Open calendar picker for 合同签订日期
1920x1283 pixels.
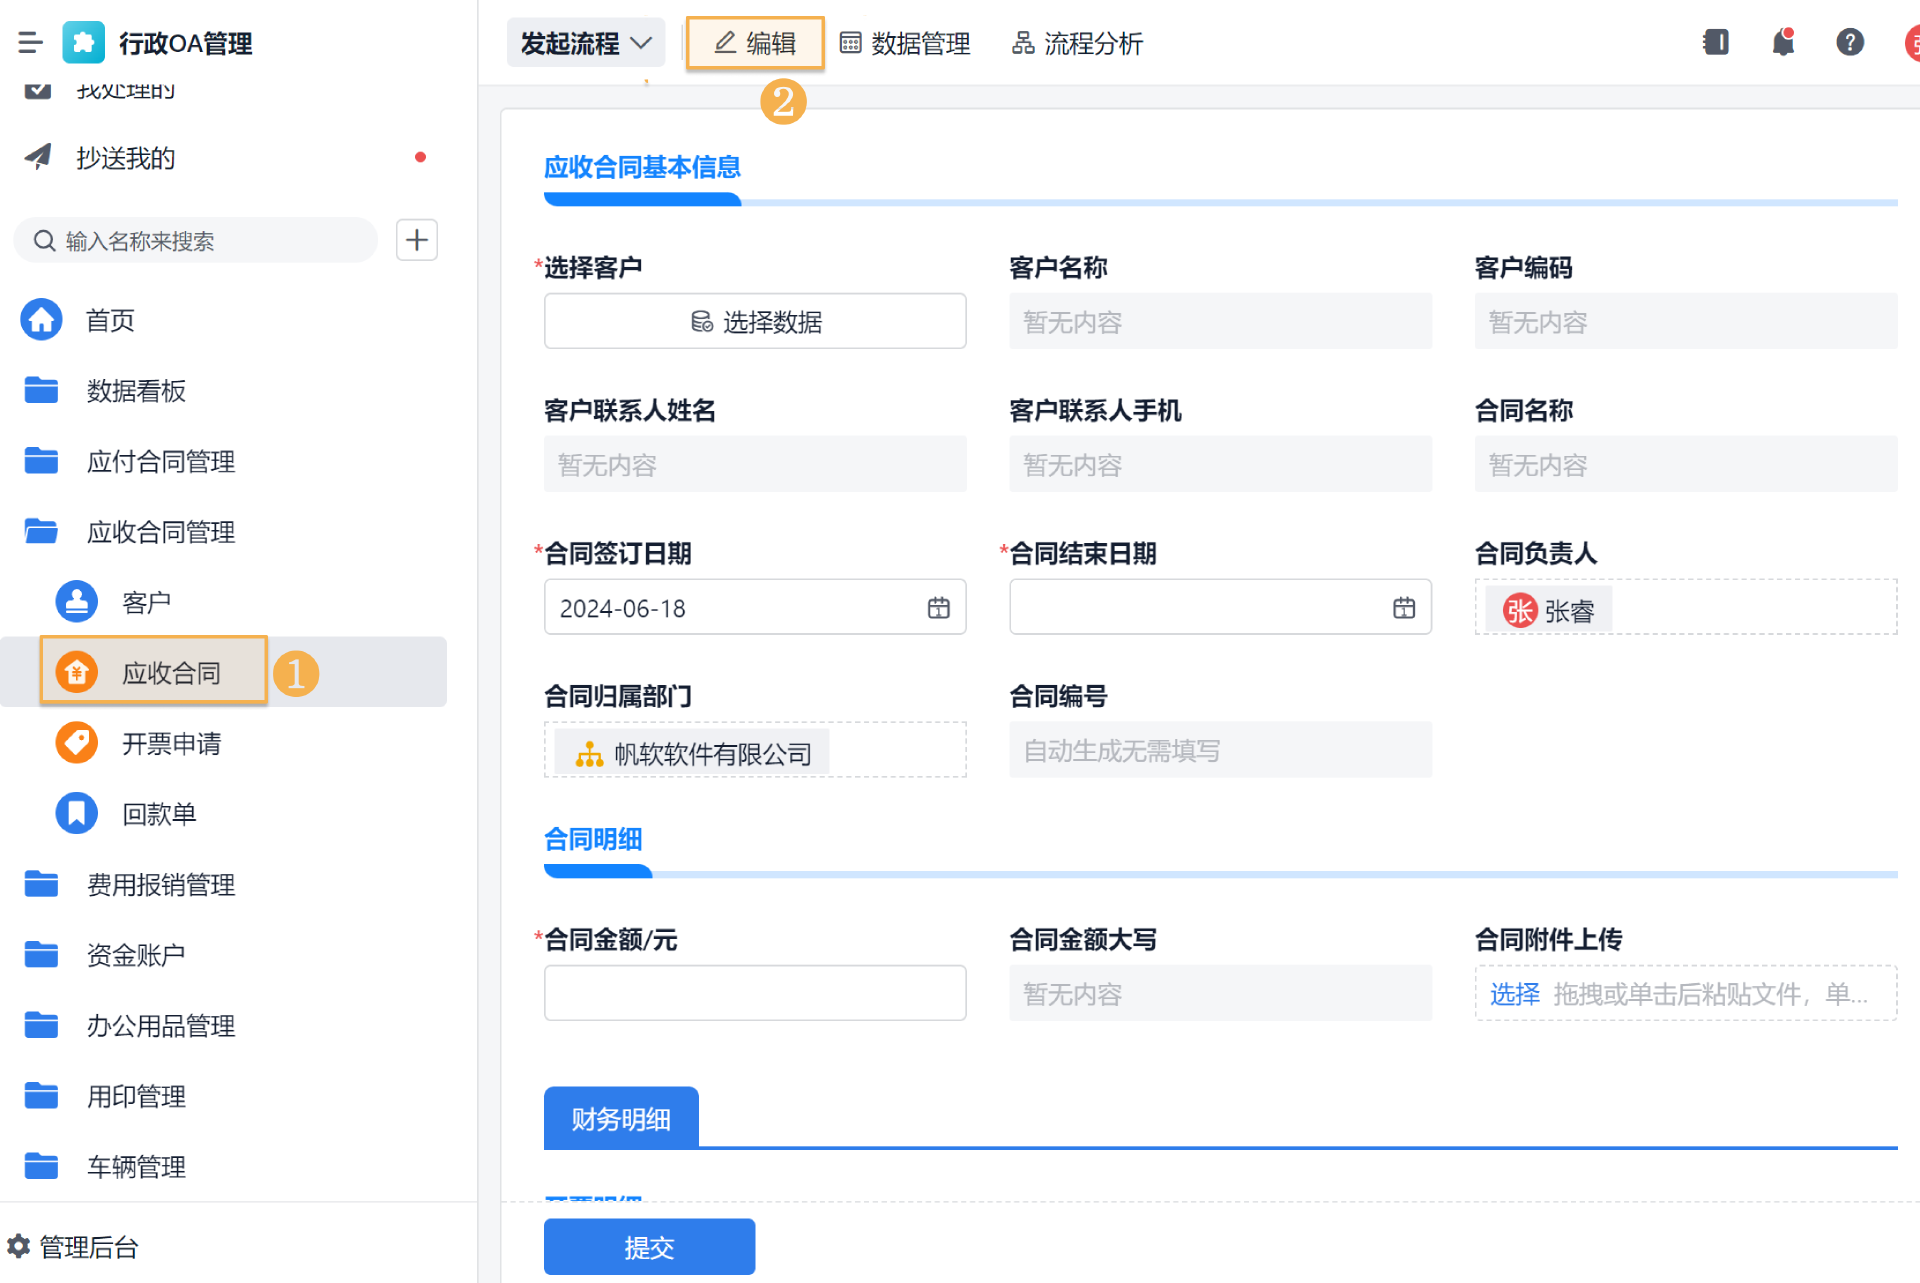(x=938, y=608)
